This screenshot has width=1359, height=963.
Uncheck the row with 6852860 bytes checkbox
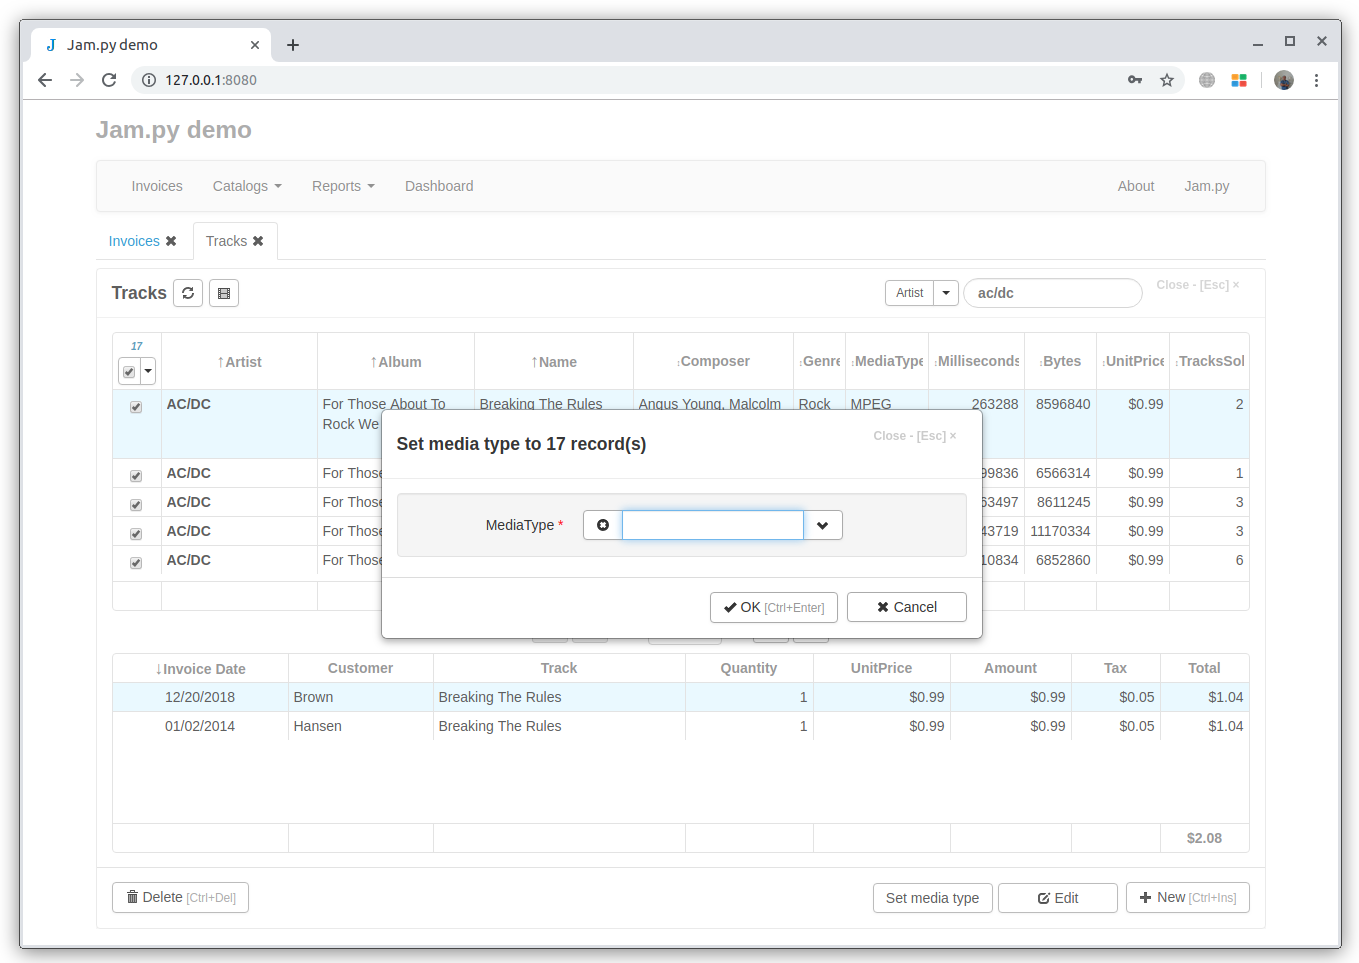pyautogui.click(x=136, y=563)
